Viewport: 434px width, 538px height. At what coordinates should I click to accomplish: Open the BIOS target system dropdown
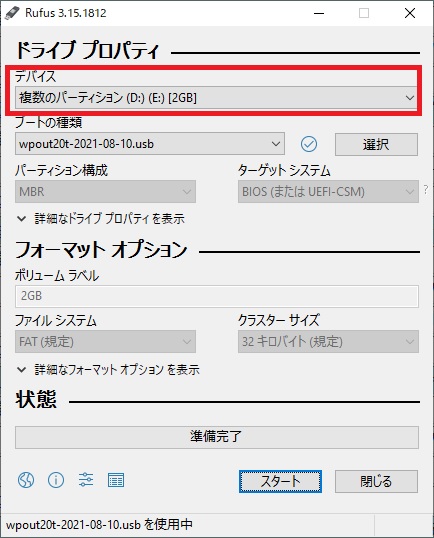[x=328, y=191]
